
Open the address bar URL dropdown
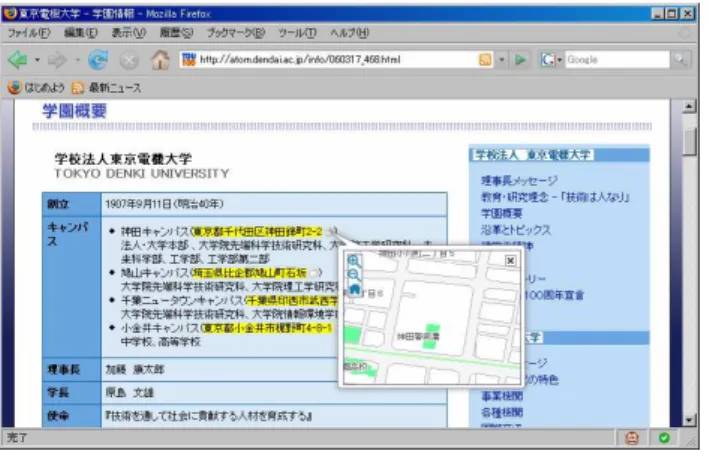pos(501,60)
